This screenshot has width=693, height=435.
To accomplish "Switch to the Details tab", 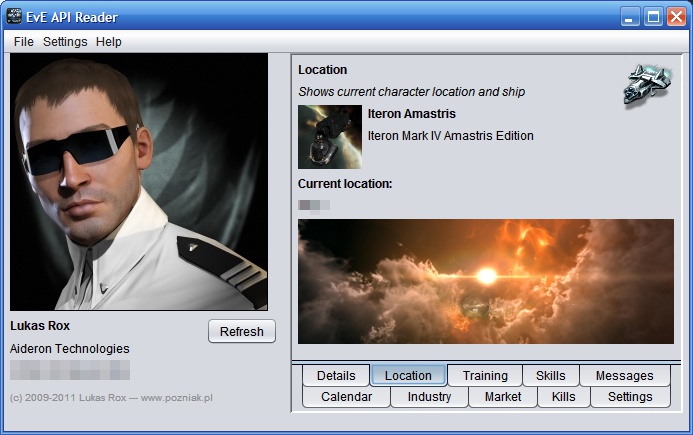I will 336,375.
